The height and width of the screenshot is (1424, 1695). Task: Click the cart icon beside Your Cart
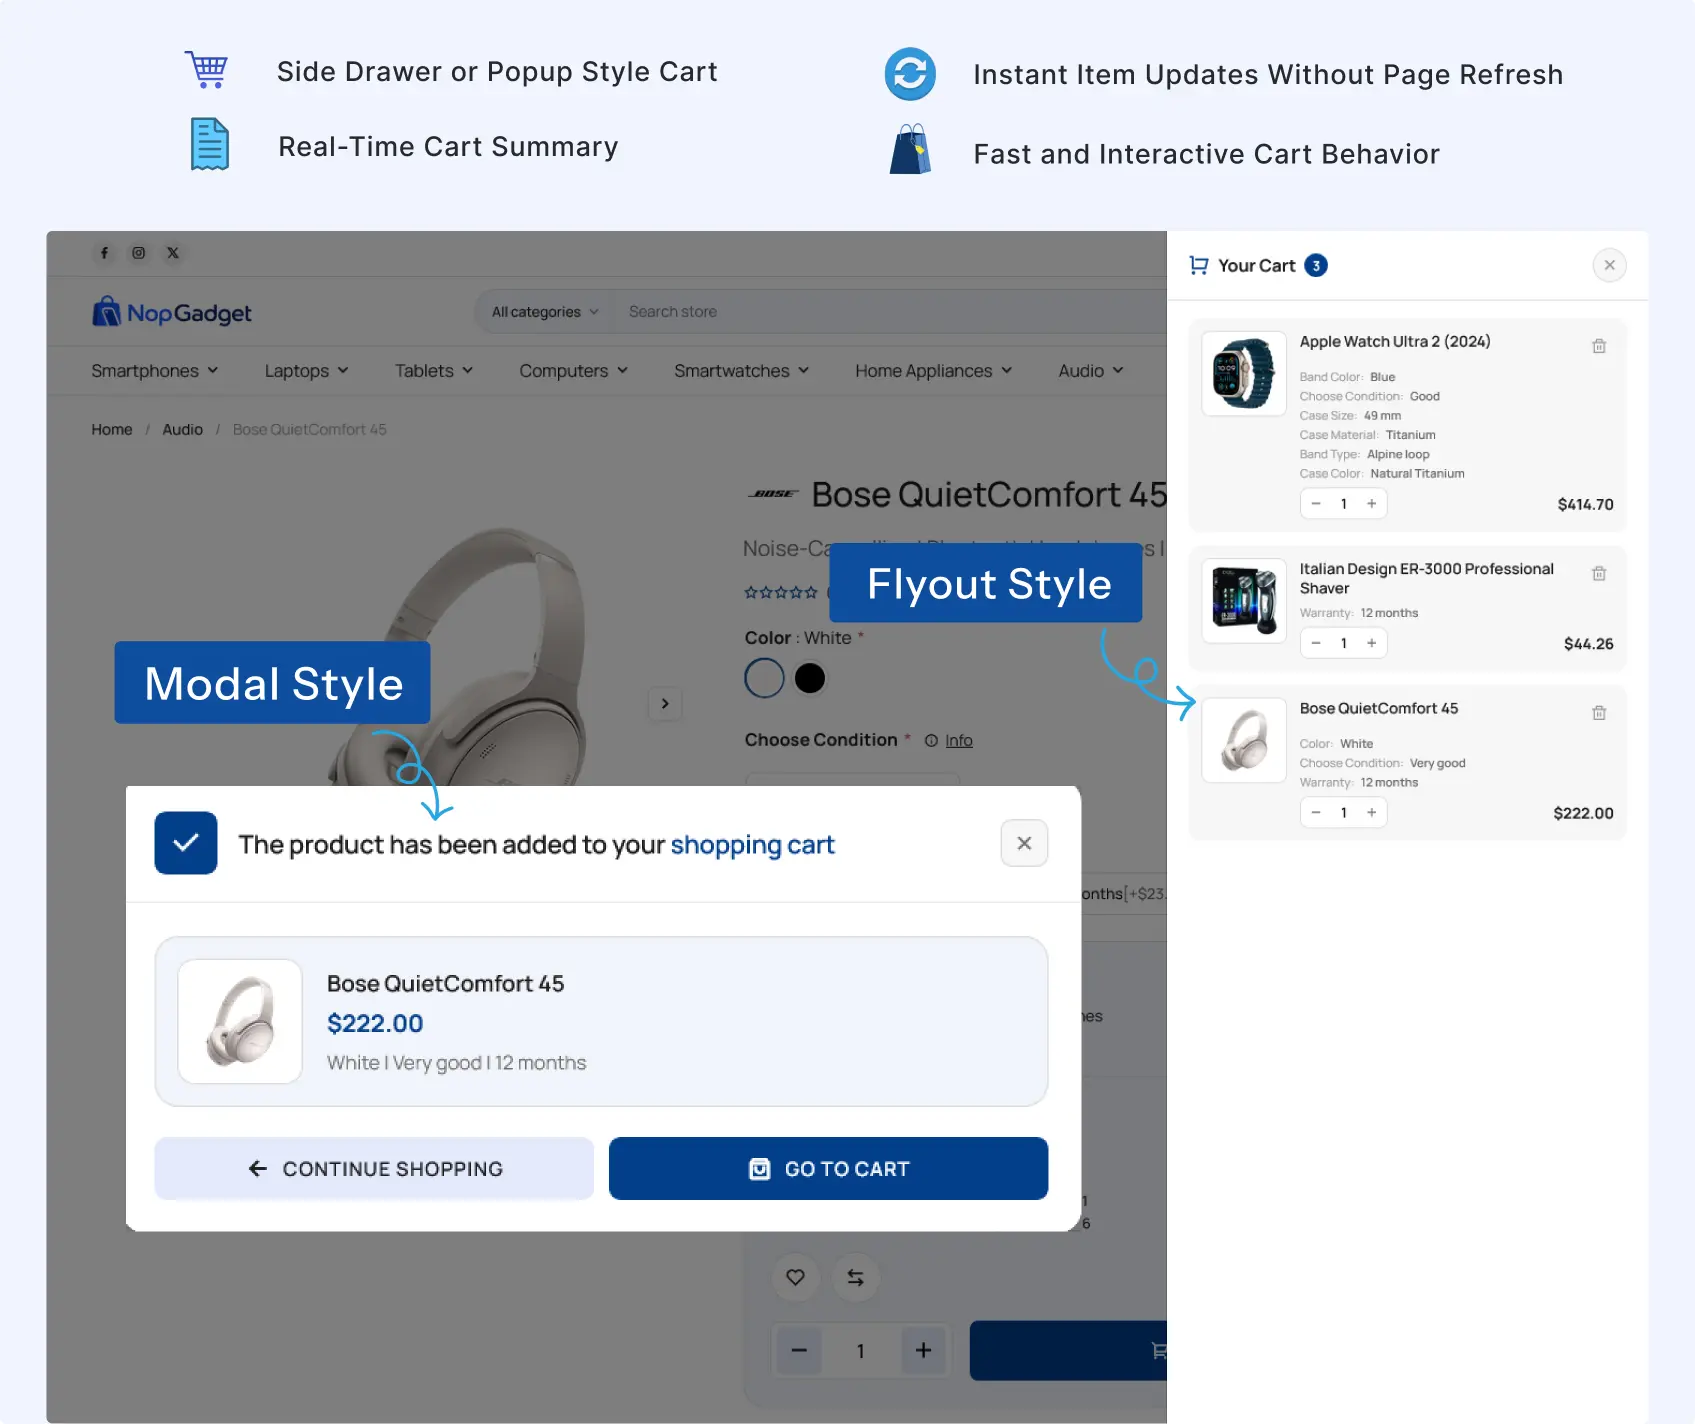(1199, 265)
